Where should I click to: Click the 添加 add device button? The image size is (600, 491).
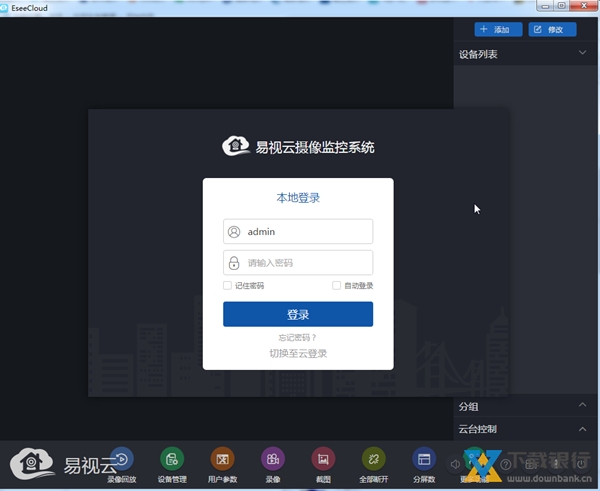[498, 29]
